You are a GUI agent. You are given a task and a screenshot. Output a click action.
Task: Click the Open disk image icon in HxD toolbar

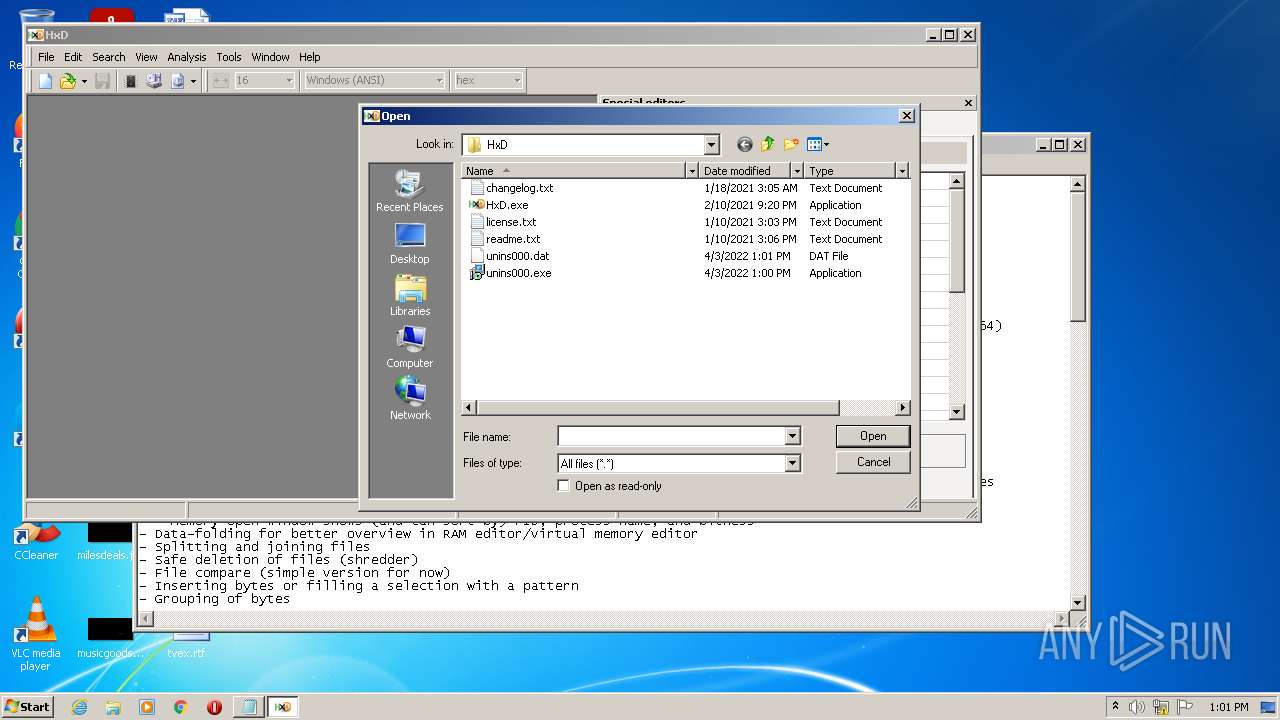coord(178,81)
